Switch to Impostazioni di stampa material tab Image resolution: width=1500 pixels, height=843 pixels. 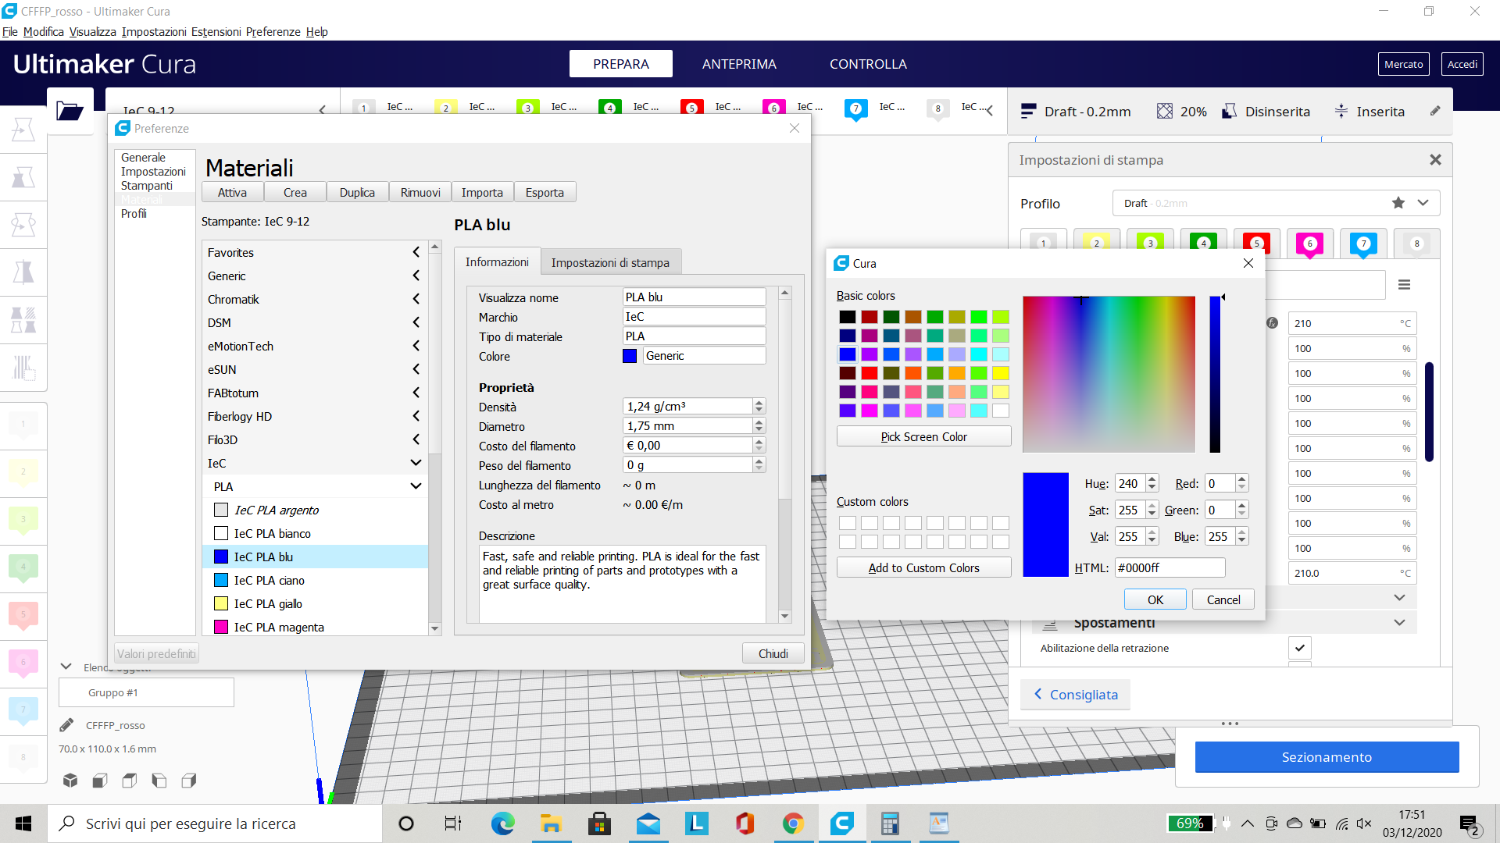(x=610, y=263)
